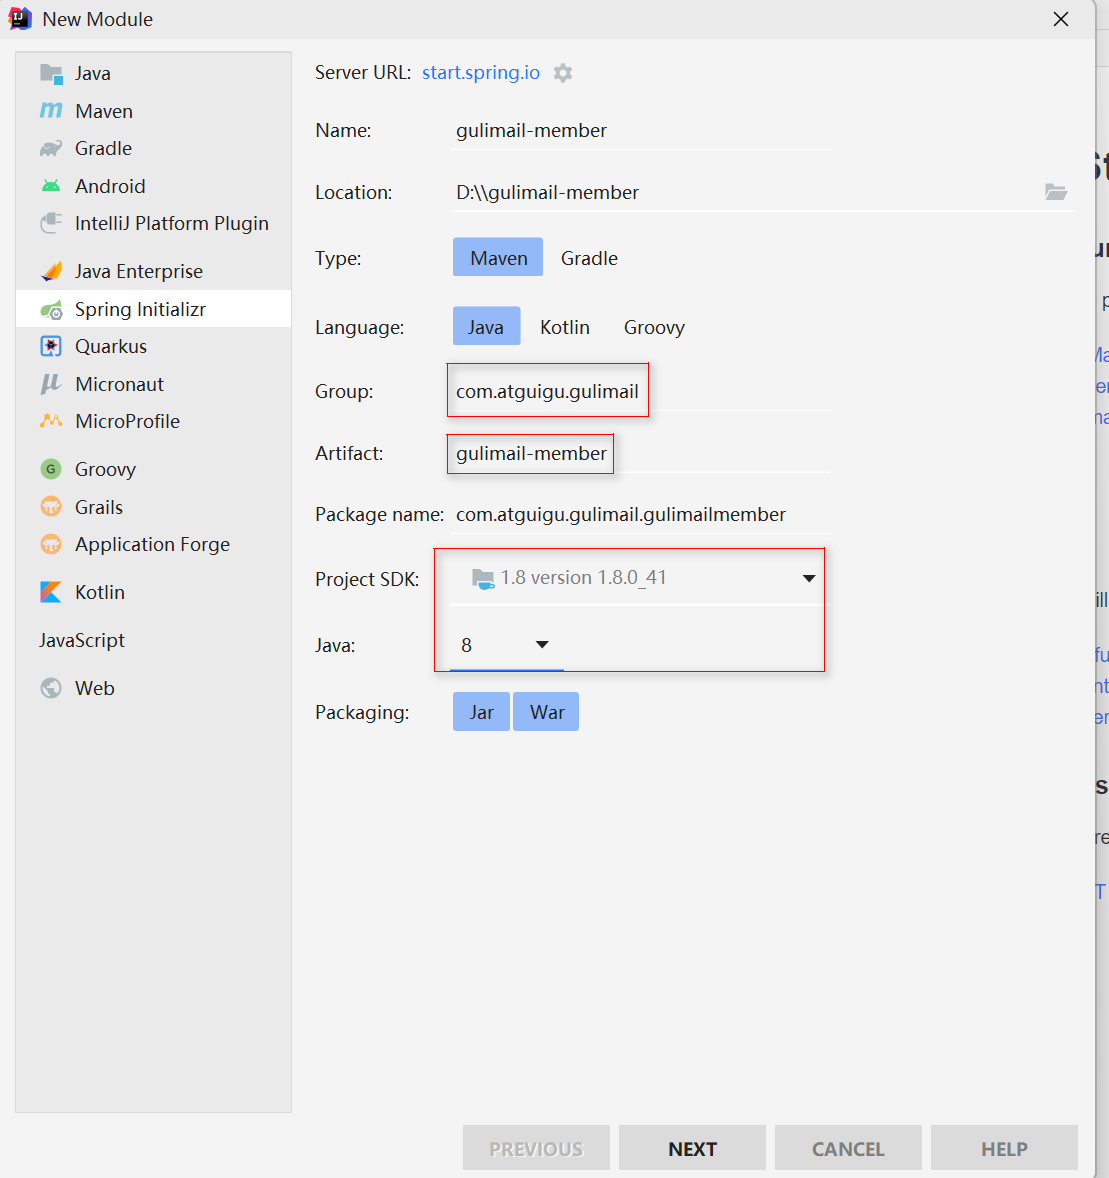Select Kotlin in generator list
1109x1178 pixels.
tap(153, 592)
